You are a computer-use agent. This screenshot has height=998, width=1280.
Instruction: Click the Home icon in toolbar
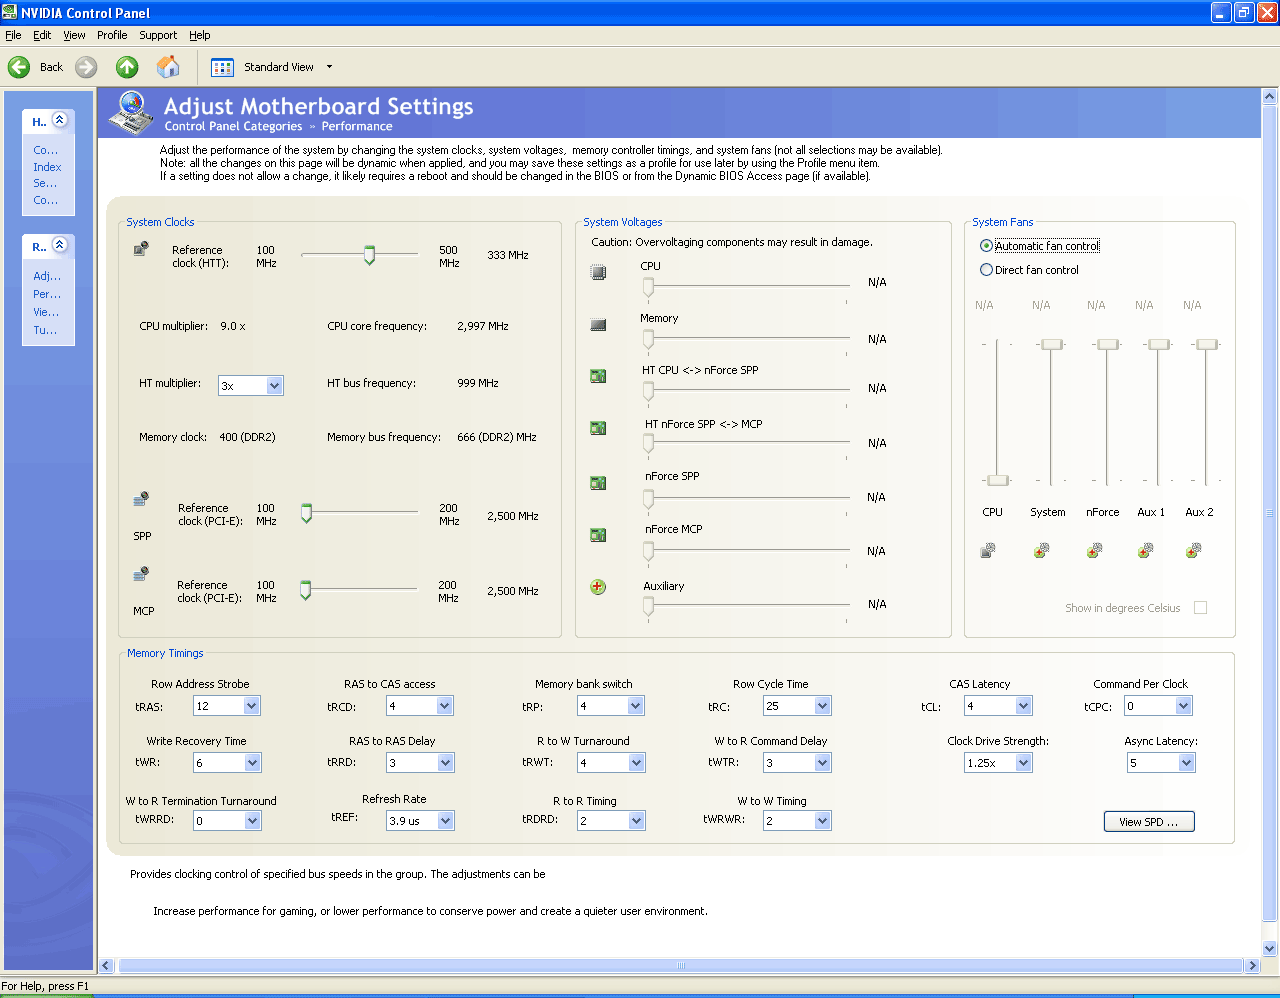pos(168,67)
